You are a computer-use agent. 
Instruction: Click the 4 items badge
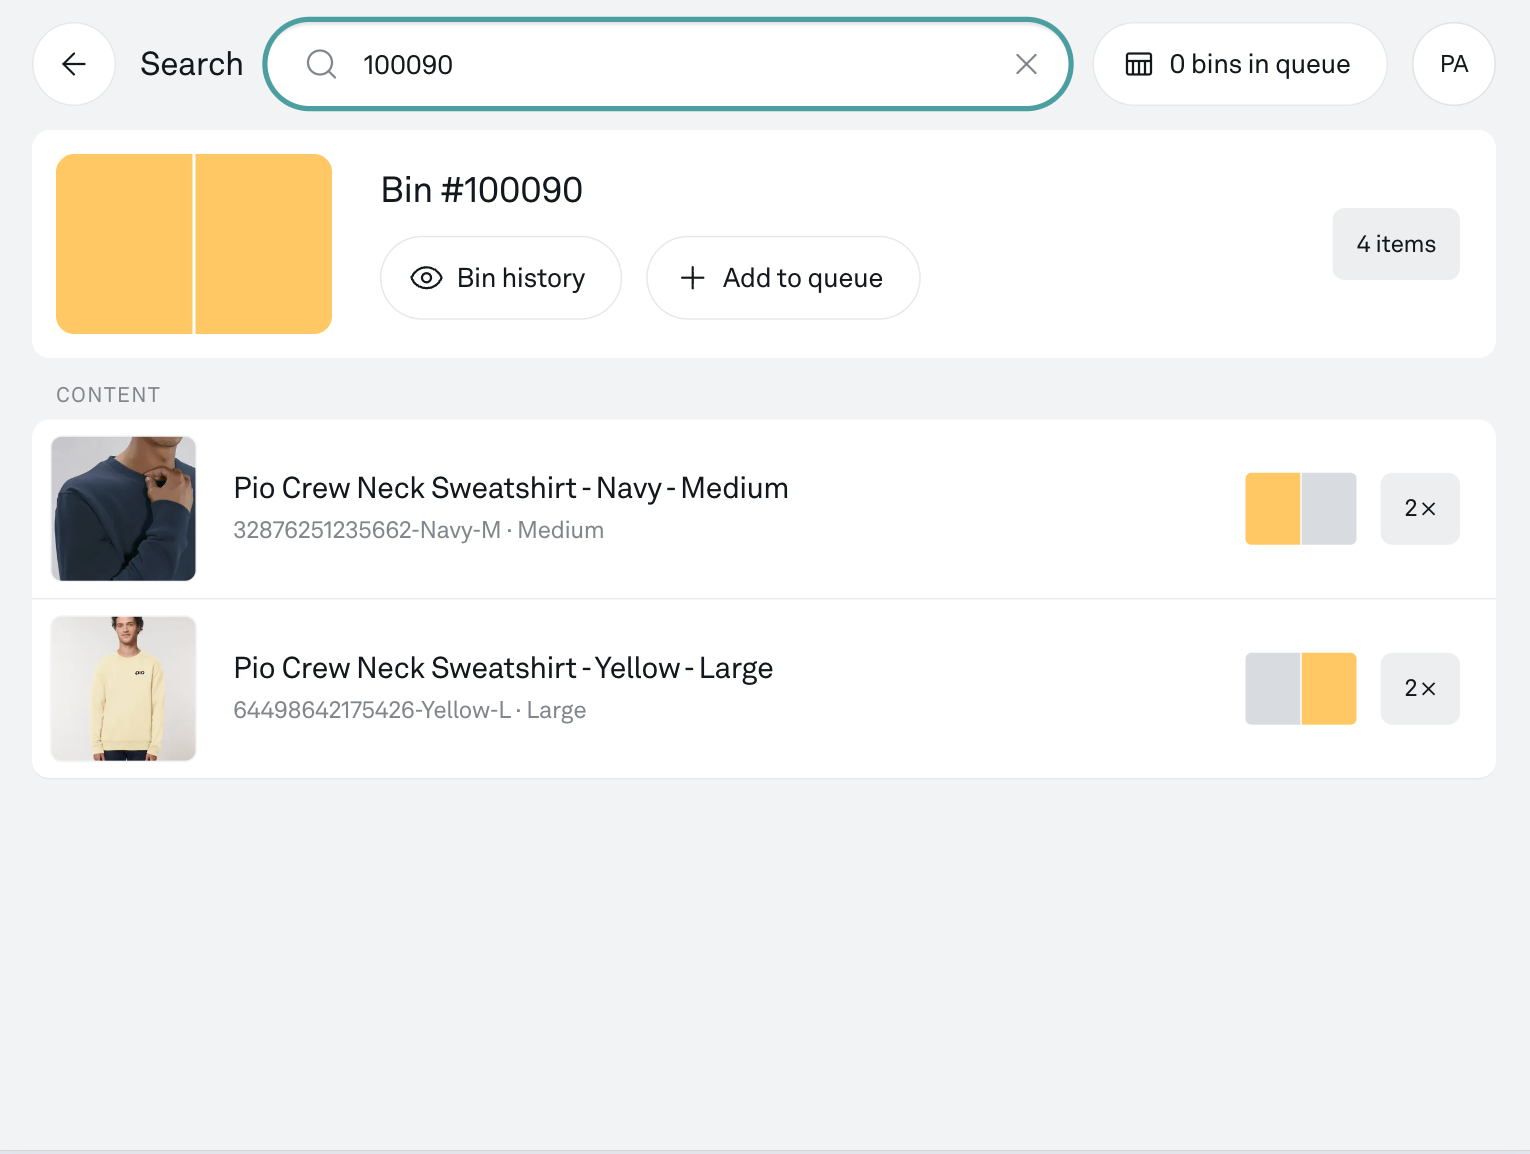[1395, 244]
